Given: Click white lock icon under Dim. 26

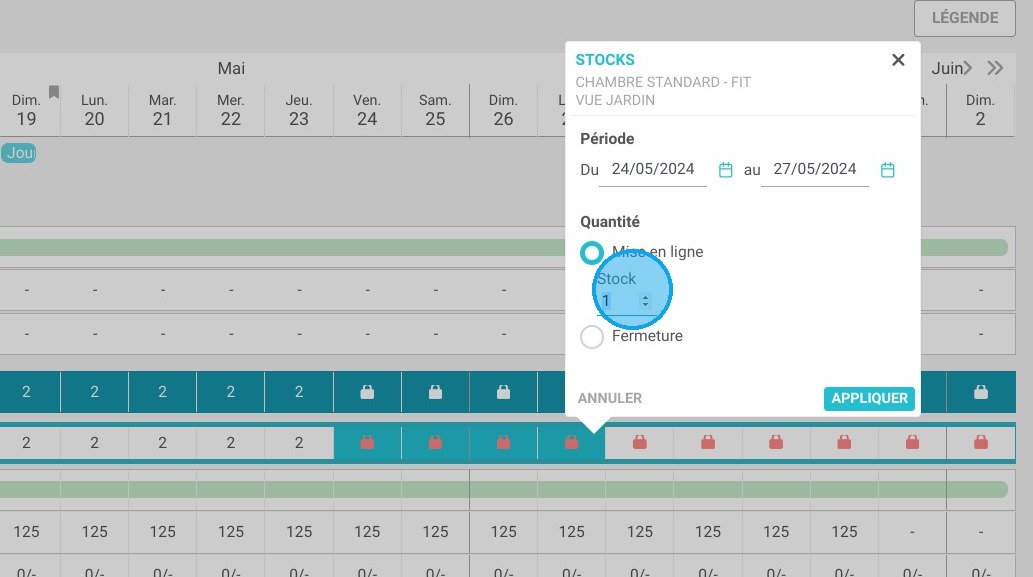Looking at the screenshot, I should click(503, 392).
